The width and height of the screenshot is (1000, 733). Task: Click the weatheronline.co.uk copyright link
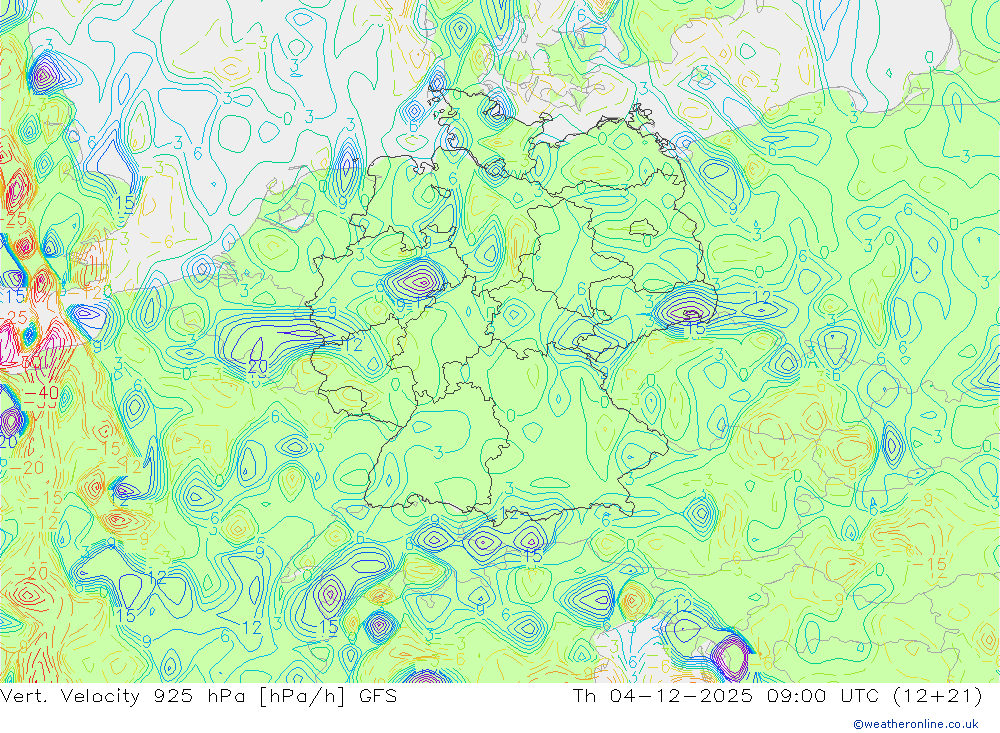click(x=916, y=724)
